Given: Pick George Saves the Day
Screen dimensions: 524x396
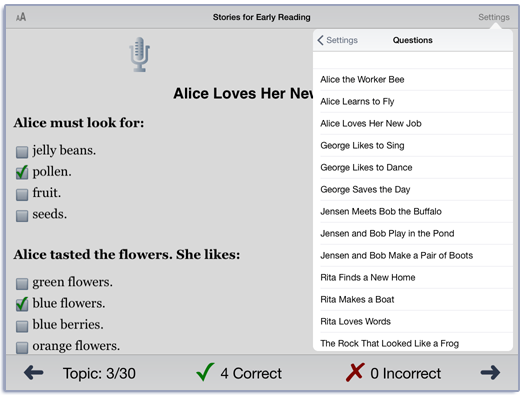Looking at the screenshot, I should pos(413,189).
